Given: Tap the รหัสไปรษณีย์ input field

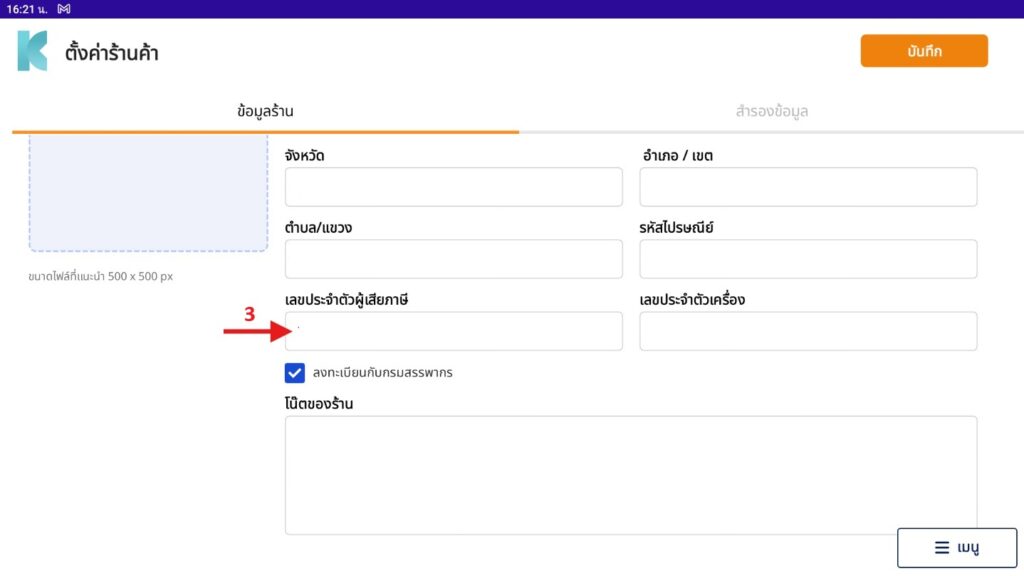Looking at the screenshot, I should (808, 259).
